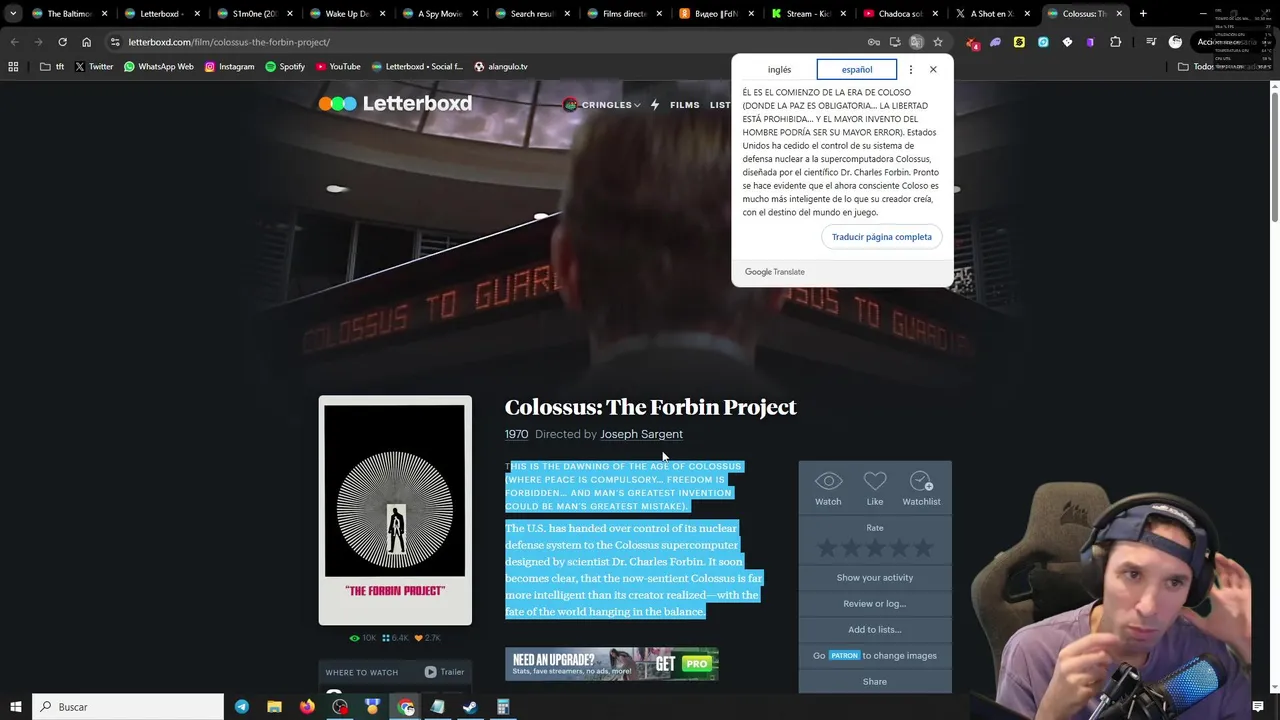Open Twitter bookmark
This screenshot has width=1280, height=720.
click(x=93, y=66)
